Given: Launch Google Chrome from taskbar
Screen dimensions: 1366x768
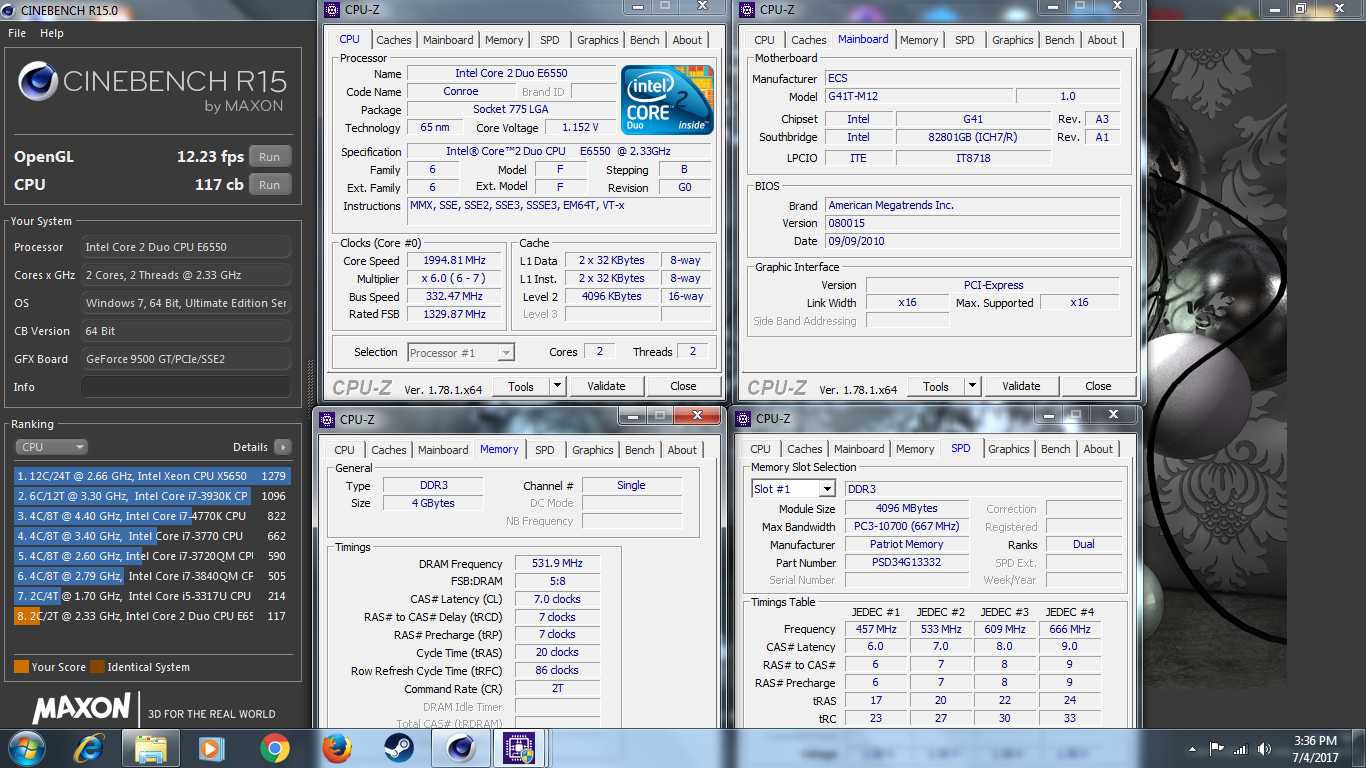Looking at the screenshot, I should (x=274, y=748).
